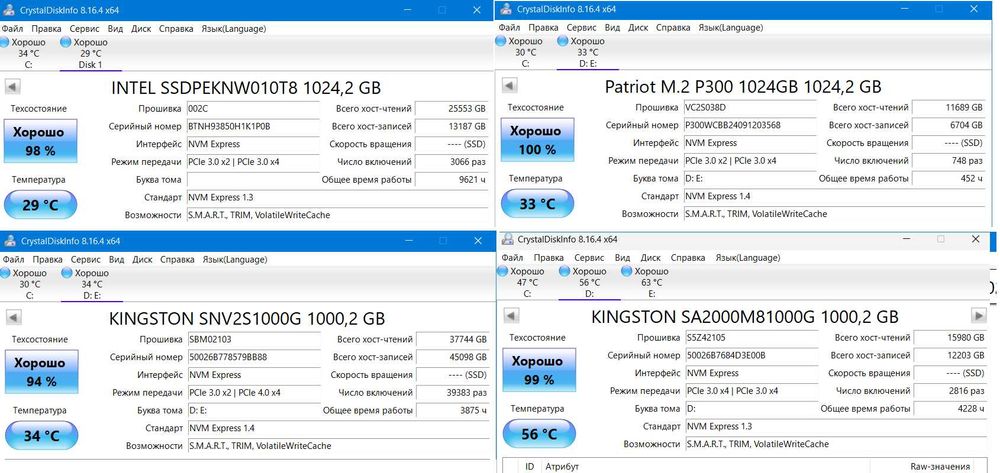The image size is (1000, 473).
Task: Click the 34 °C temperature button in SNV2S1000G panel
Action: (41, 436)
